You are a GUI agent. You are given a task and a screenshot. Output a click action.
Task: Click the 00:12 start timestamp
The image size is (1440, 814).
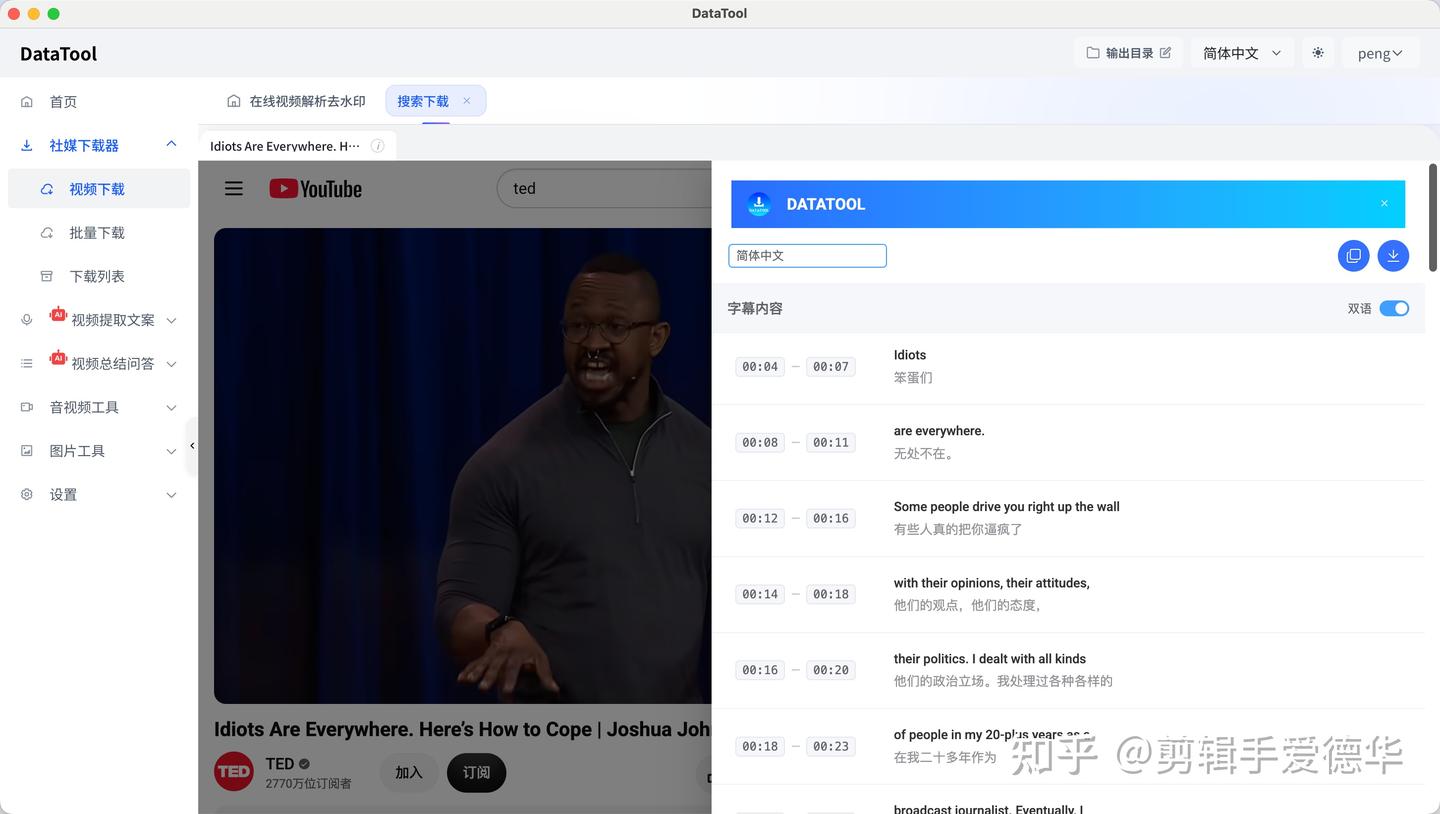[x=760, y=518]
